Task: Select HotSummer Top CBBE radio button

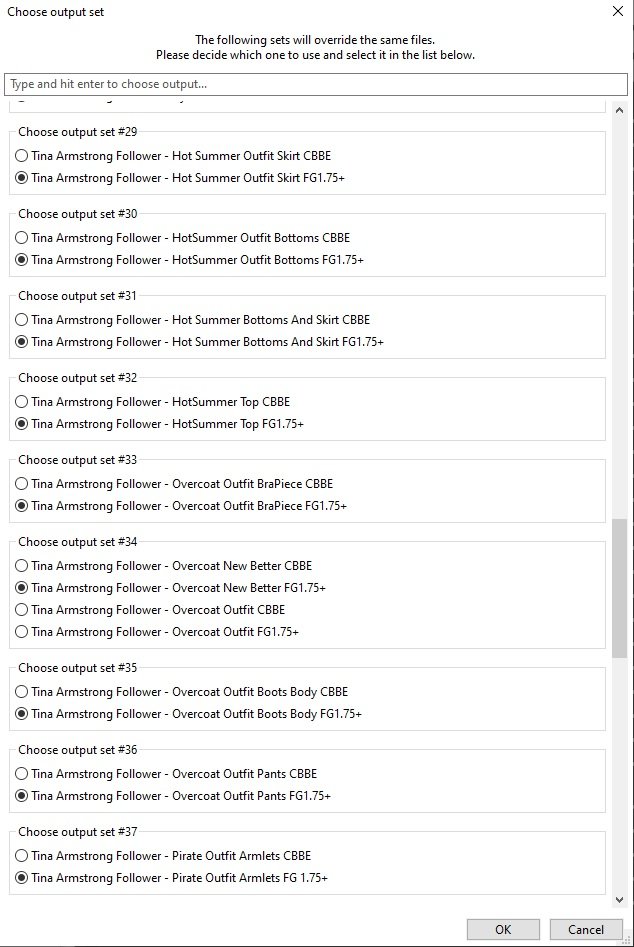Action: (22, 402)
